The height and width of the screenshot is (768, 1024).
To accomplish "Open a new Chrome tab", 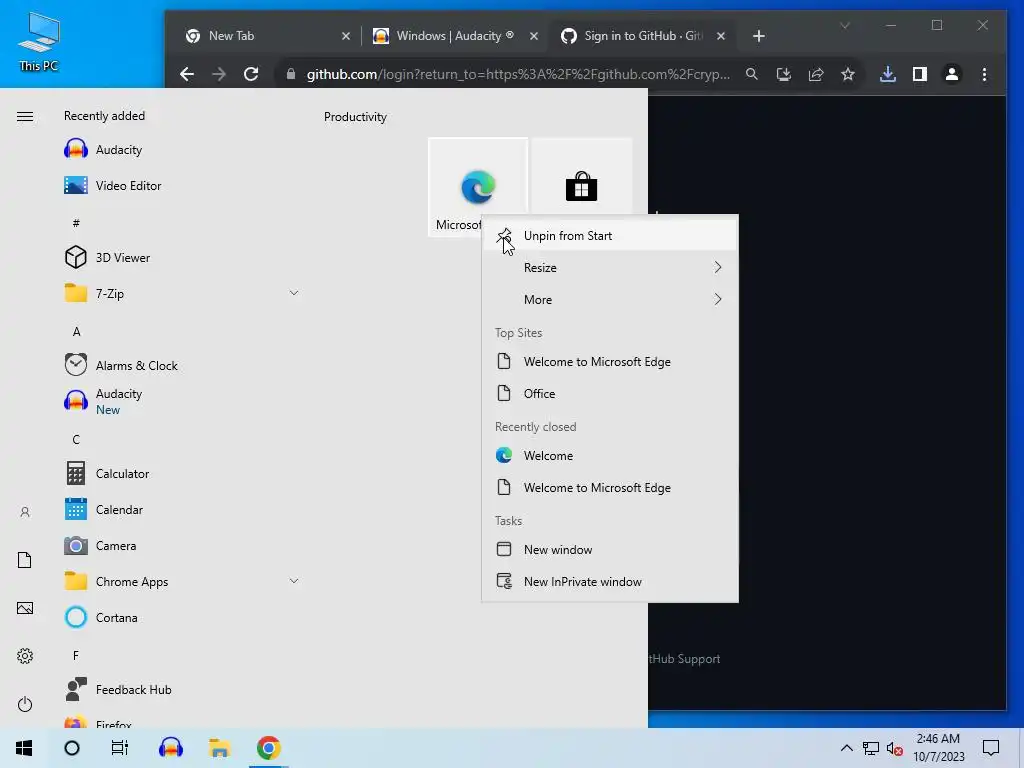I will [x=759, y=36].
